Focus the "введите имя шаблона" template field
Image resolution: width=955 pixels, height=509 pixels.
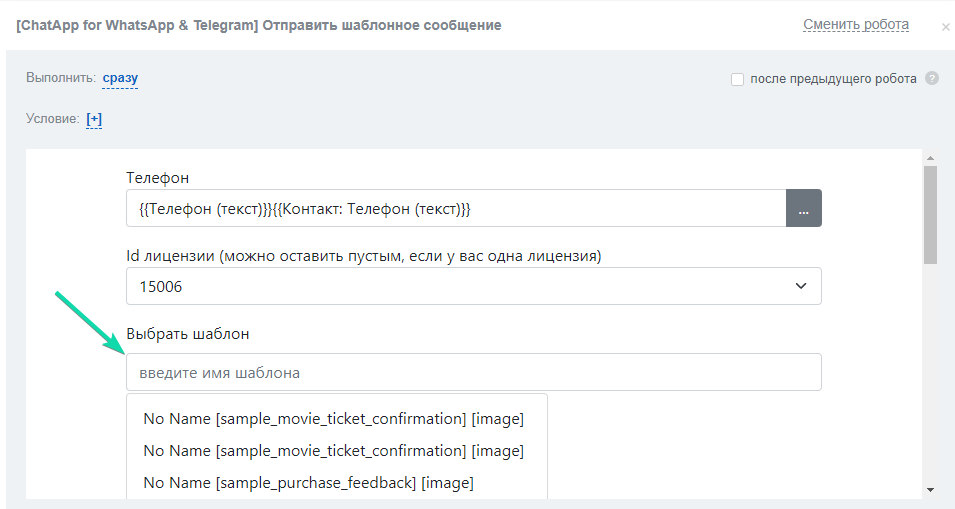tap(473, 372)
